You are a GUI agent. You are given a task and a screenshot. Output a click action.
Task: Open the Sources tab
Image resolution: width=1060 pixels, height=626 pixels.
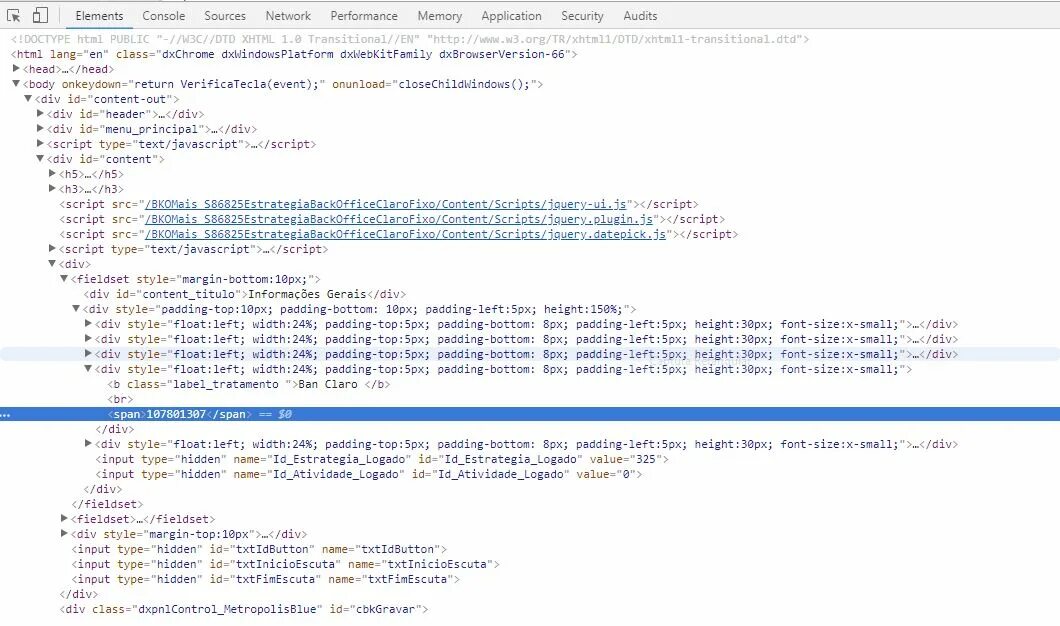coord(225,16)
